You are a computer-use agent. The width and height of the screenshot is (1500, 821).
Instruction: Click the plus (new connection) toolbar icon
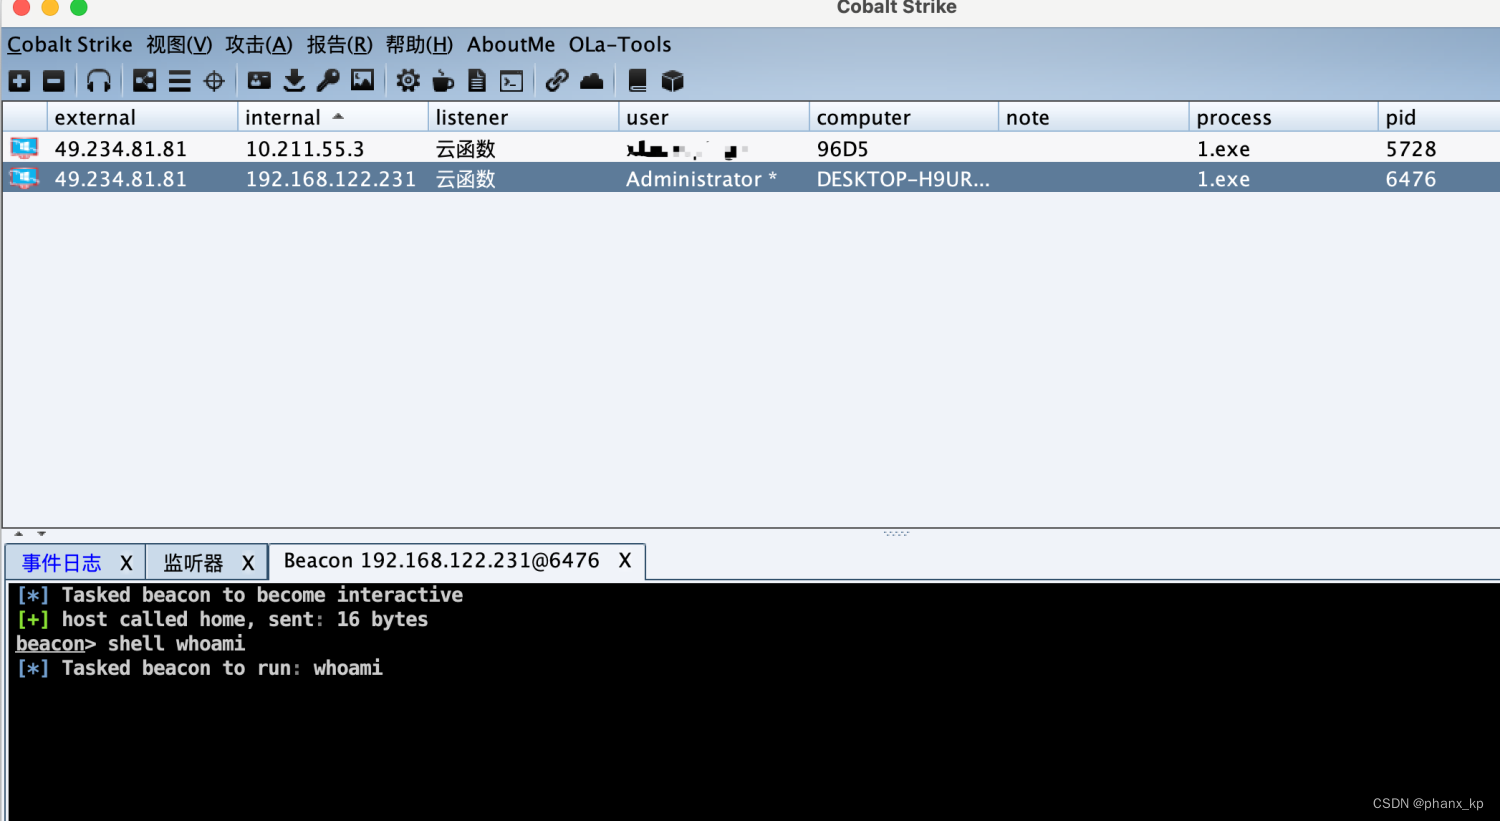pos(20,81)
